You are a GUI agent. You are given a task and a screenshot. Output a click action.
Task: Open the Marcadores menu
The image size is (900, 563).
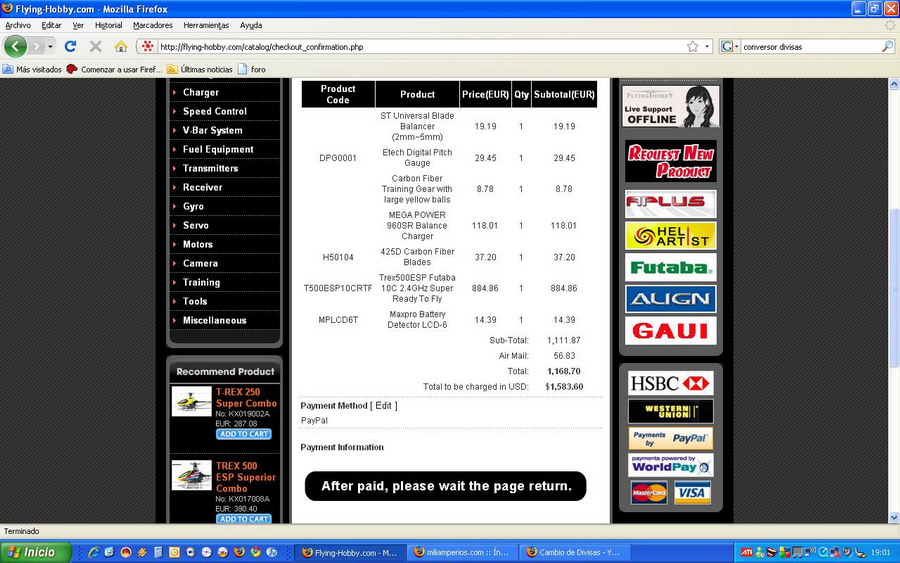[x=152, y=25]
